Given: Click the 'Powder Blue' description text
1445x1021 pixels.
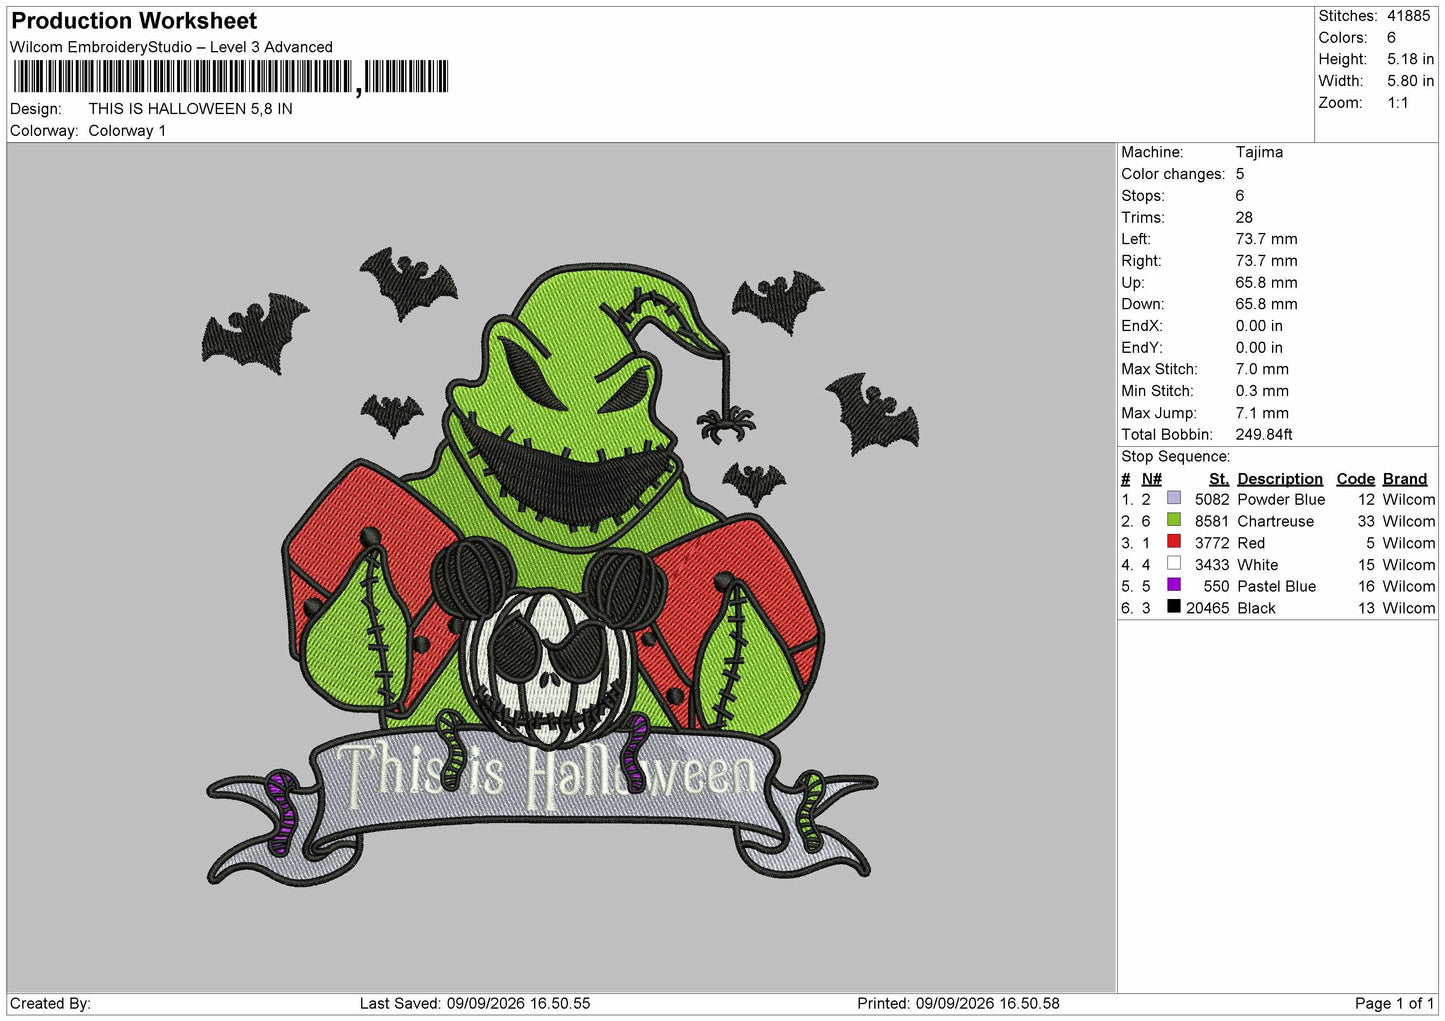Looking at the screenshot, I should pyautogui.click(x=1281, y=499).
